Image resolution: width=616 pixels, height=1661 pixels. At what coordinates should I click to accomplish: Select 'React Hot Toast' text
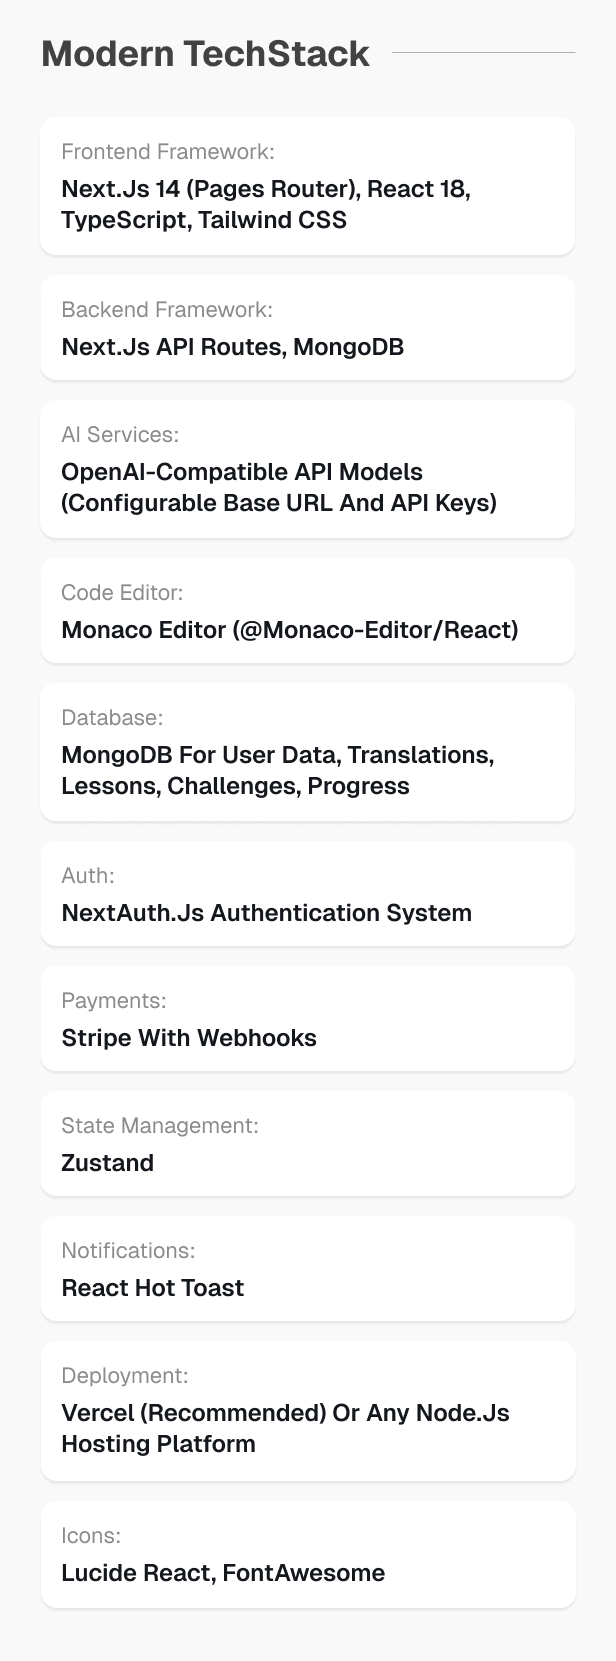[153, 1288]
